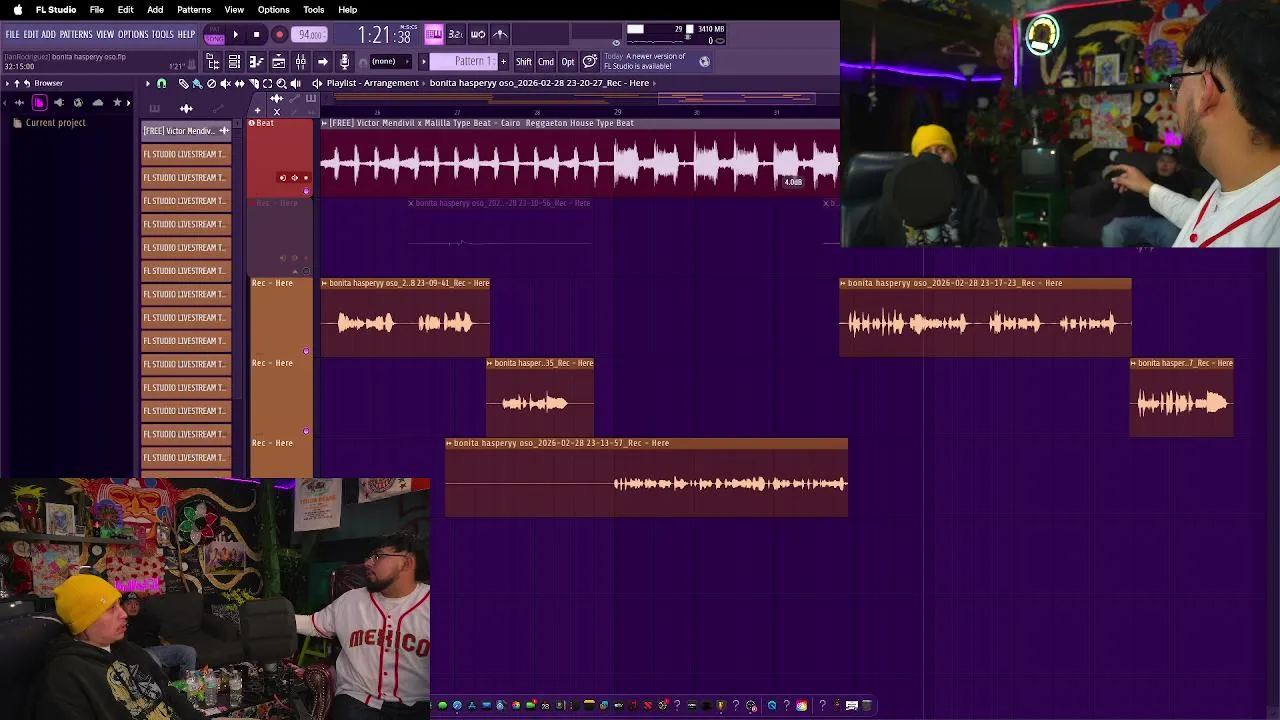Select the FREE Victor Mendivil picker entry
Viewport: 1280px width, 720px height.
click(x=186, y=131)
